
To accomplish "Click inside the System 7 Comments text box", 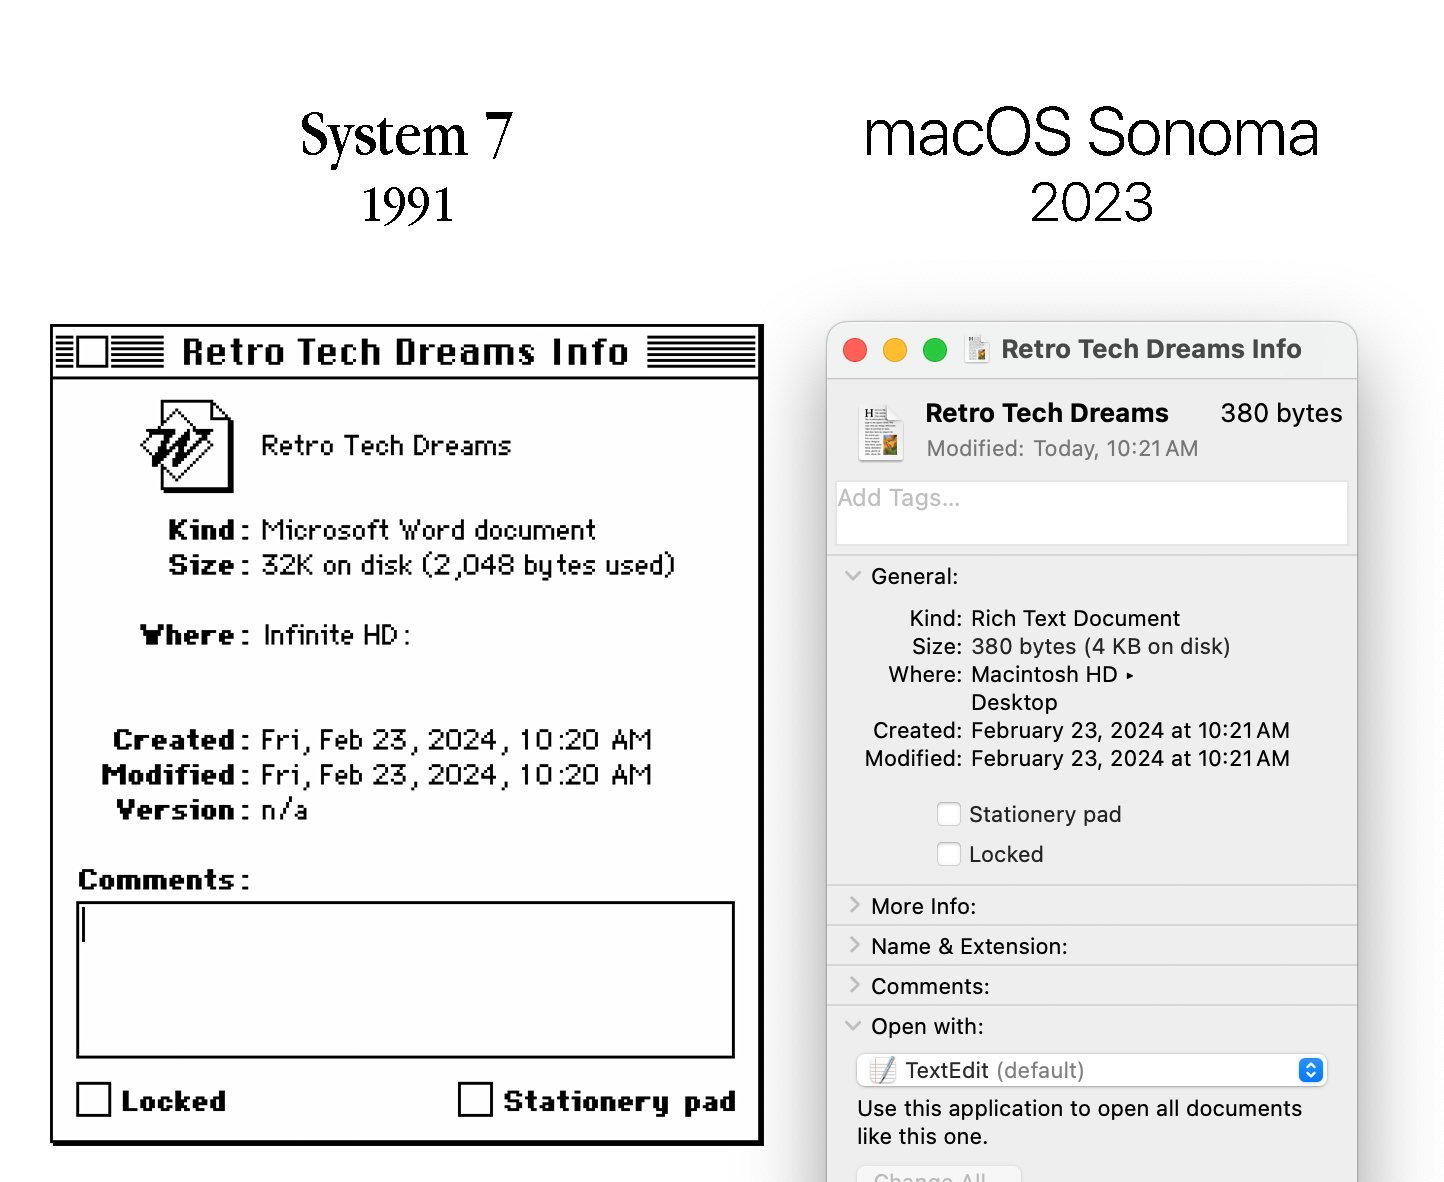I will (x=405, y=980).
